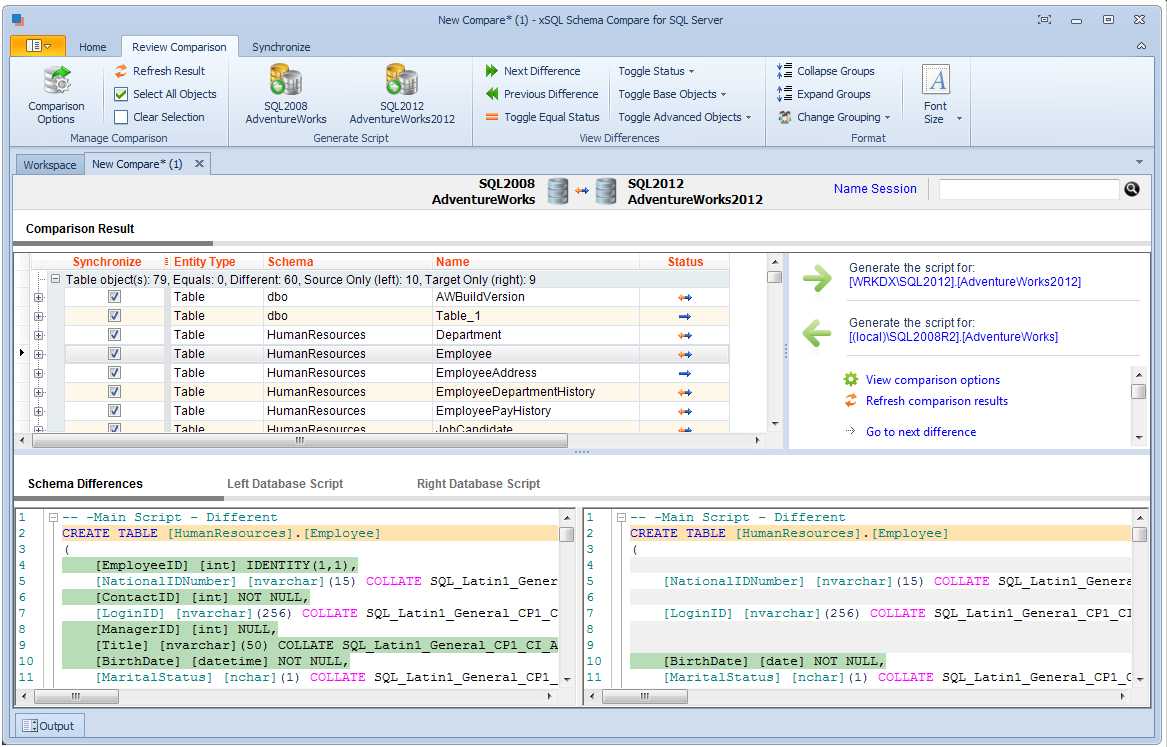Click Go to next difference link
This screenshot has height=747, width=1167.
coord(921,432)
